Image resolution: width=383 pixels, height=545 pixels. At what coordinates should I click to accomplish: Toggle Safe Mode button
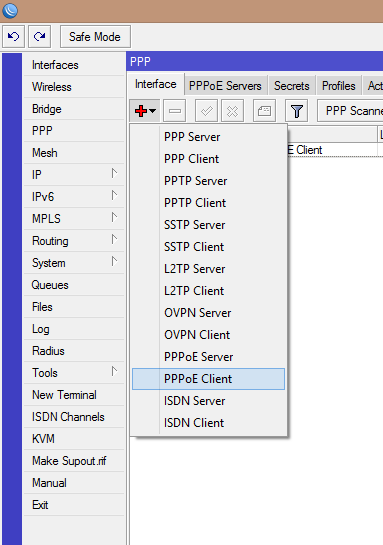tap(95, 36)
